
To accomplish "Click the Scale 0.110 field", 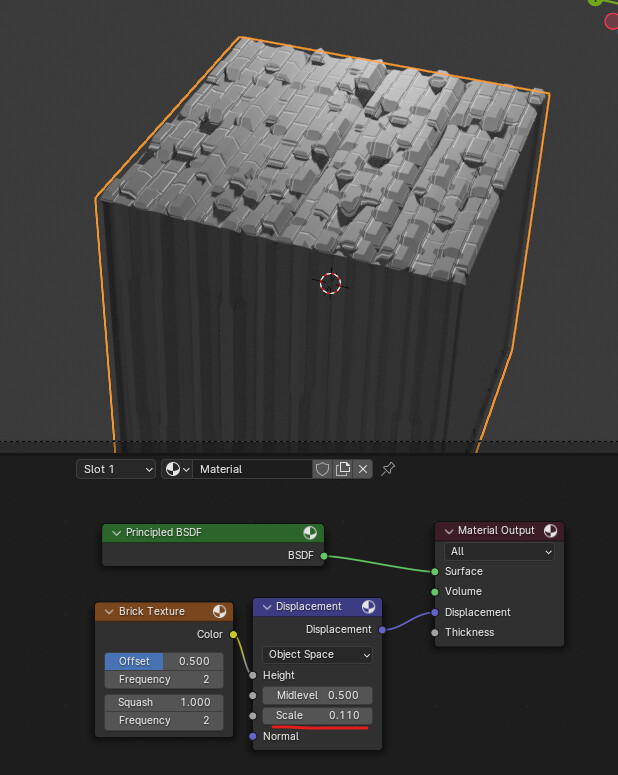I will tap(317, 716).
